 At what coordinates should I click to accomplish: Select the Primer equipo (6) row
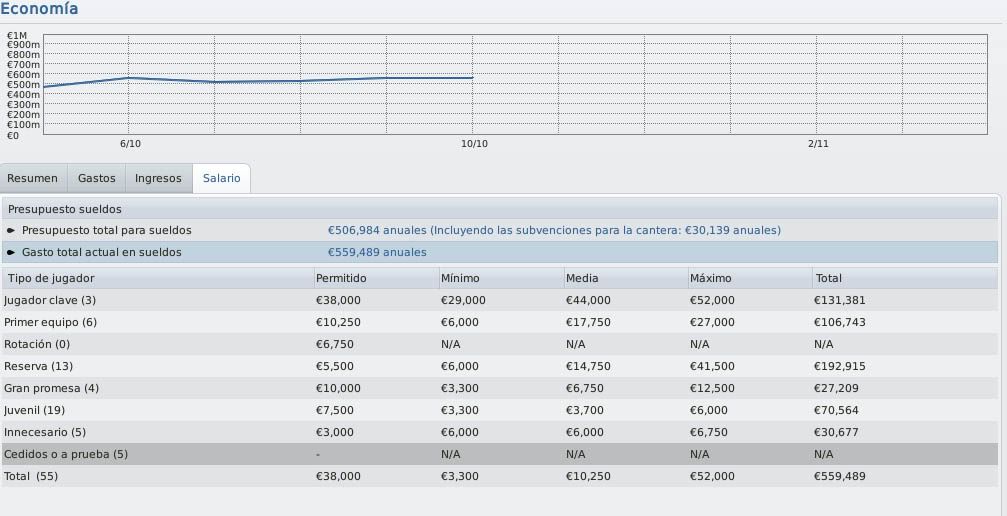pyautogui.click(x=500, y=322)
